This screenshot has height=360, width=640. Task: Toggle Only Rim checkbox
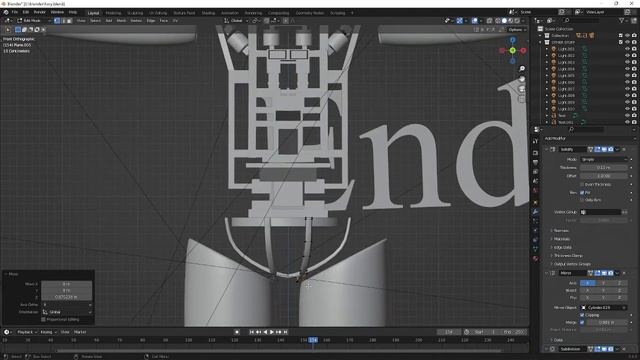coord(582,200)
